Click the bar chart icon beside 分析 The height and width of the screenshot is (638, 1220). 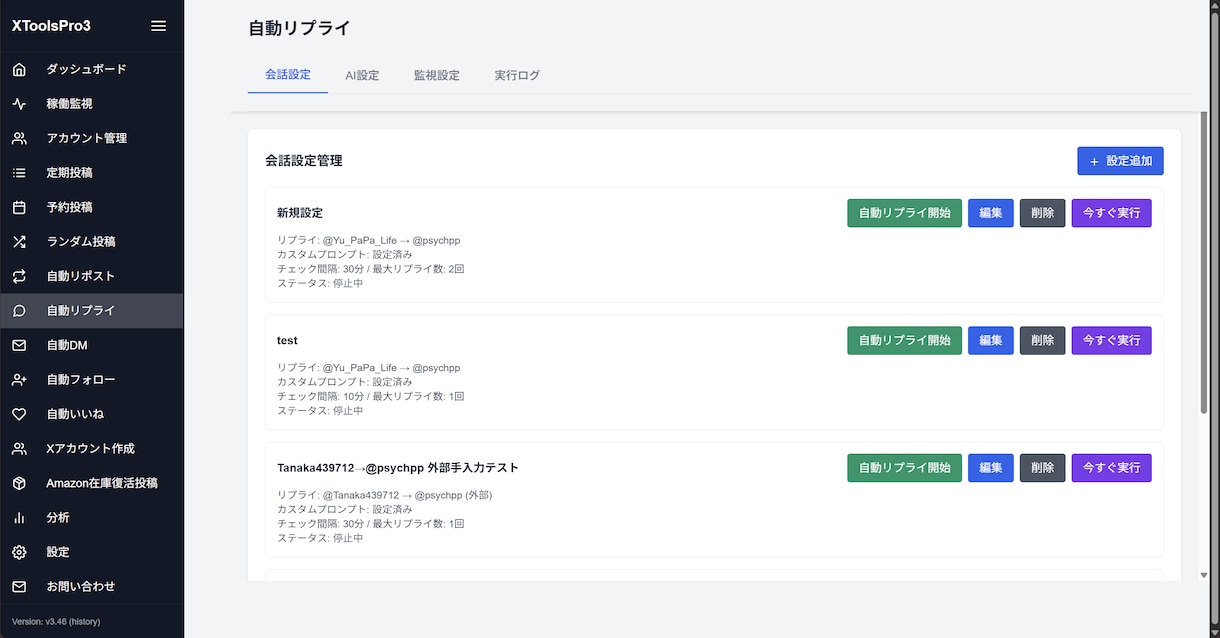(x=19, y=518)
